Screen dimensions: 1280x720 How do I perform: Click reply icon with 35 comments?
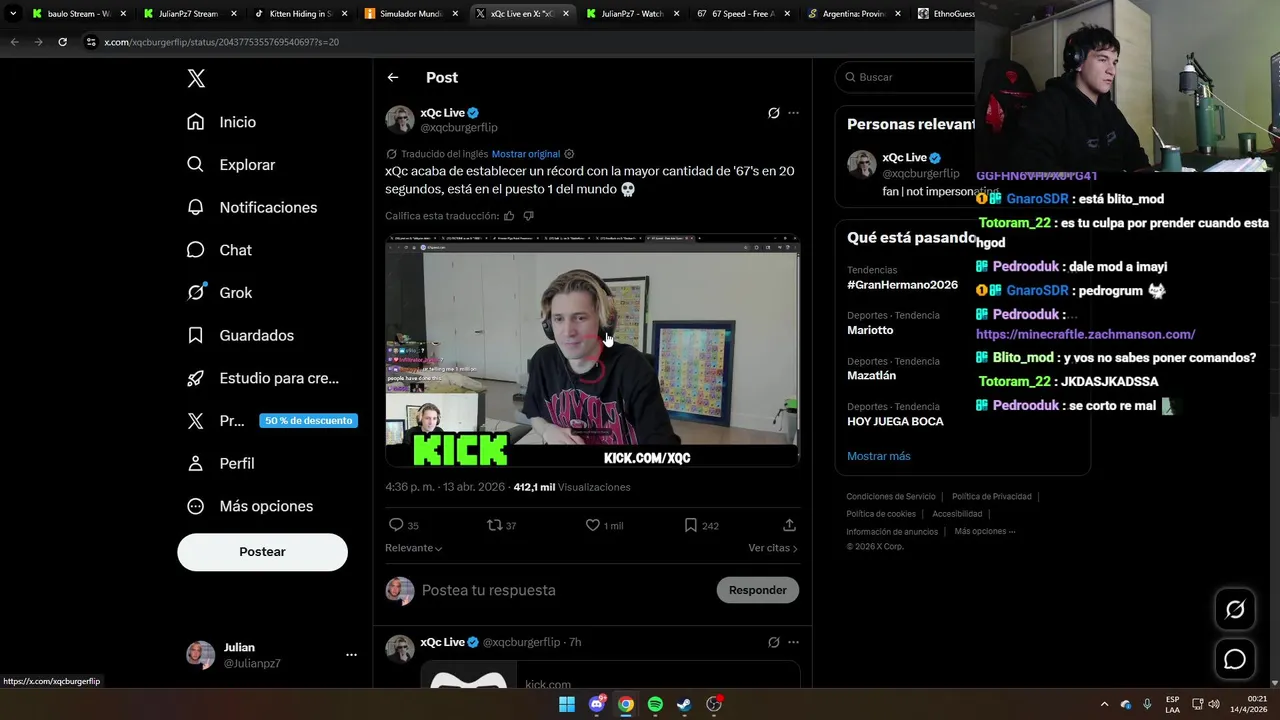(396, 525)
